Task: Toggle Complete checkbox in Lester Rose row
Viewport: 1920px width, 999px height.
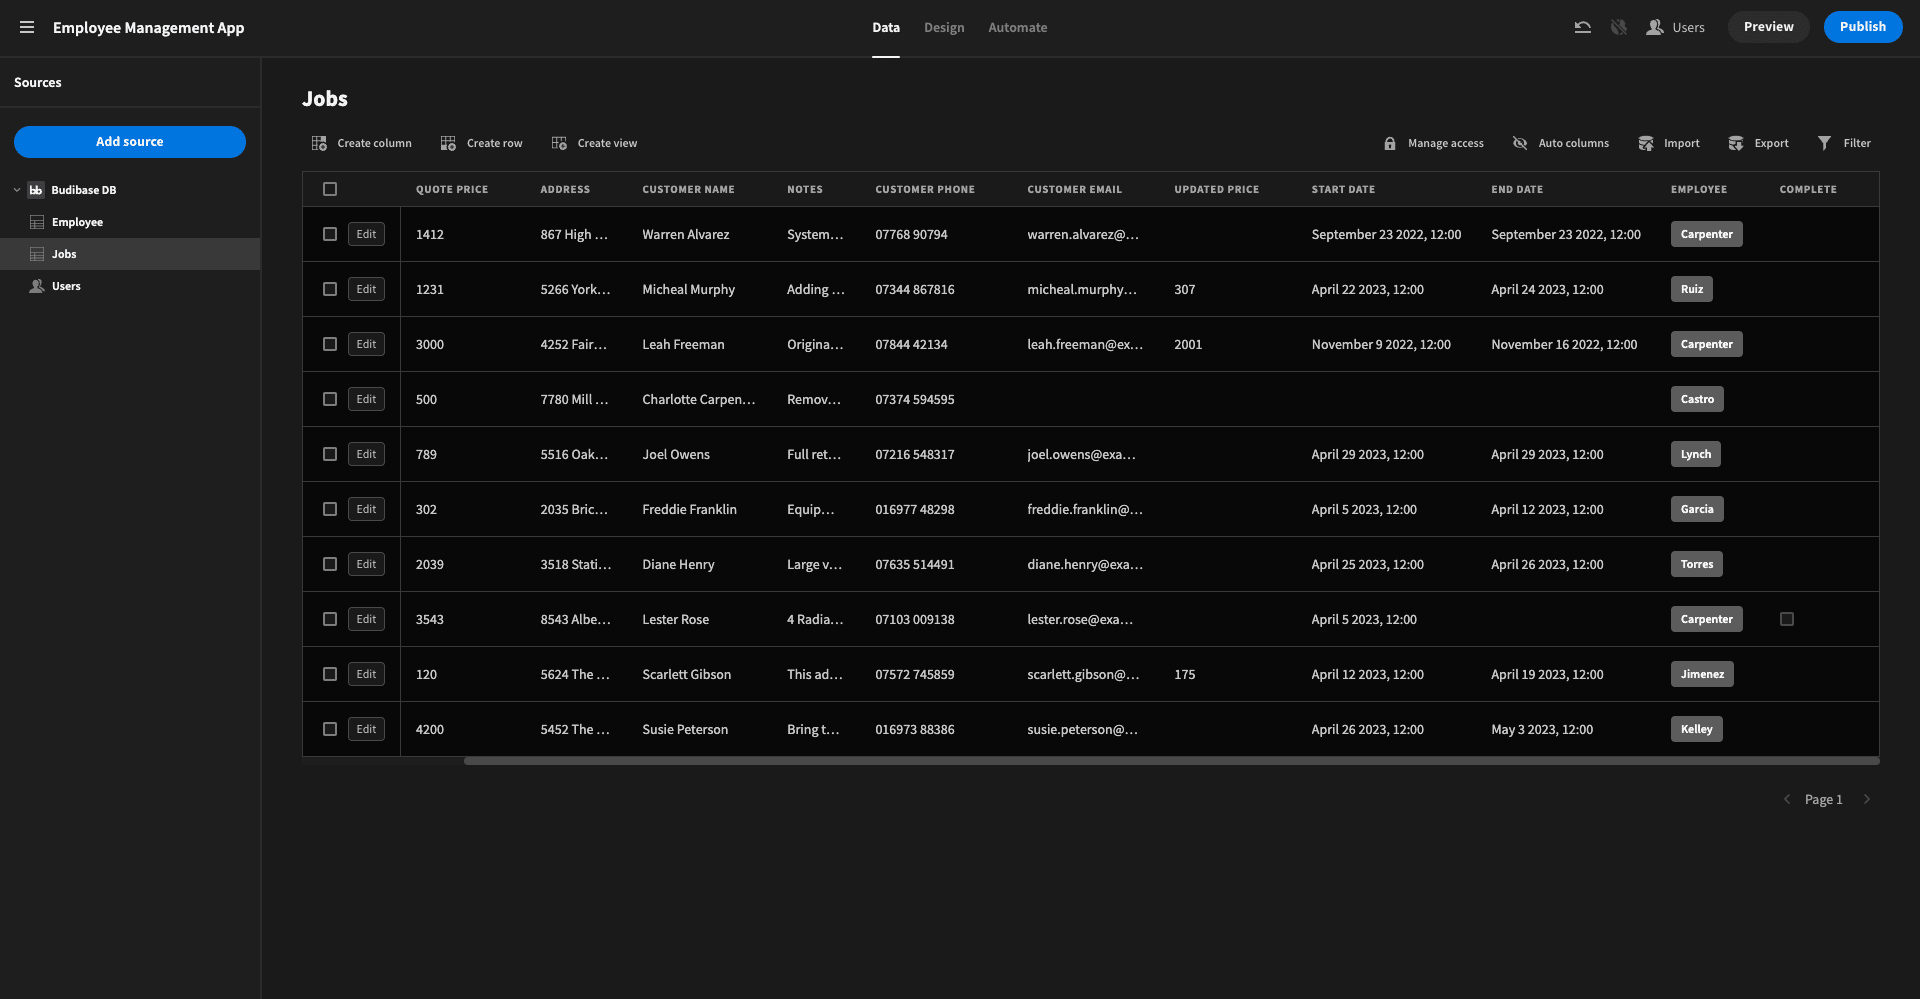Action: pos(1787,619)
